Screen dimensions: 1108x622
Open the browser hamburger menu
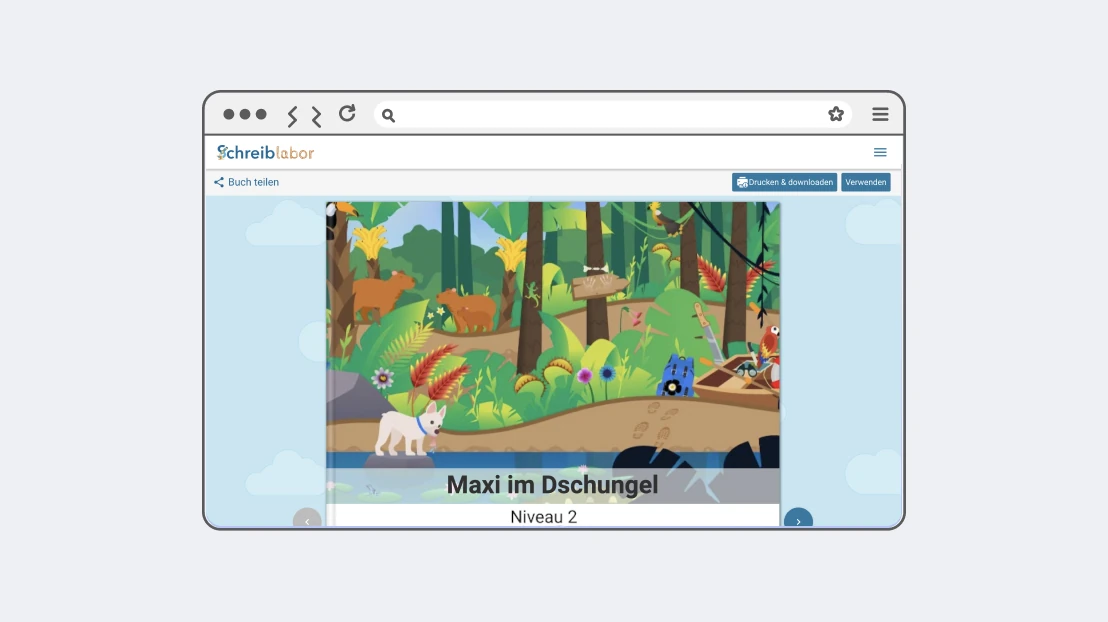point(880,114)
